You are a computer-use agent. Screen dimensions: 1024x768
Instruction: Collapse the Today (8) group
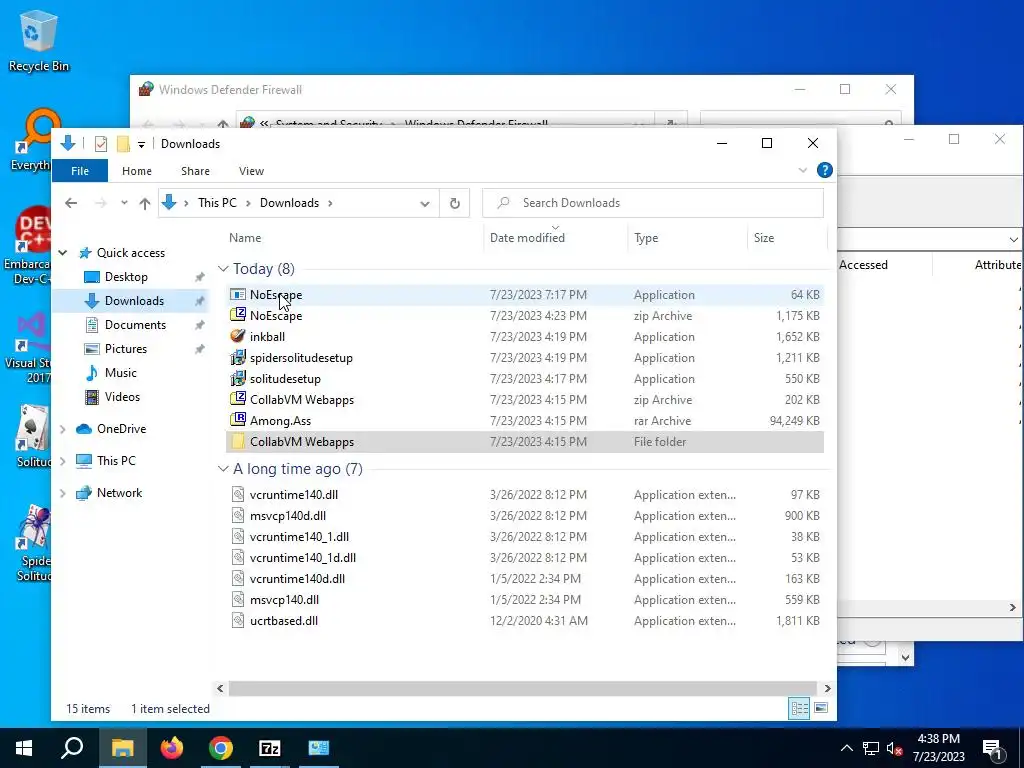[223, 269]
